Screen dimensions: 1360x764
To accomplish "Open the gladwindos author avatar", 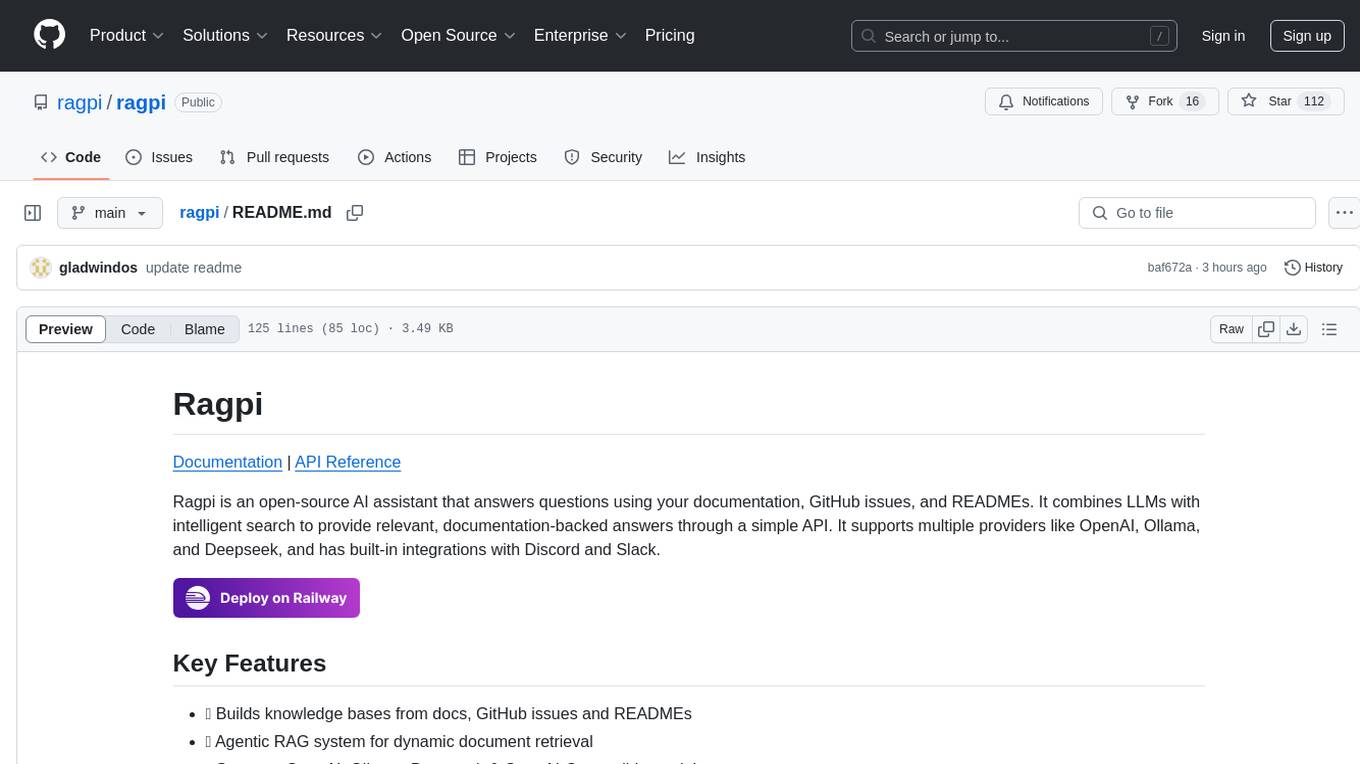I will tap(41, 267).
